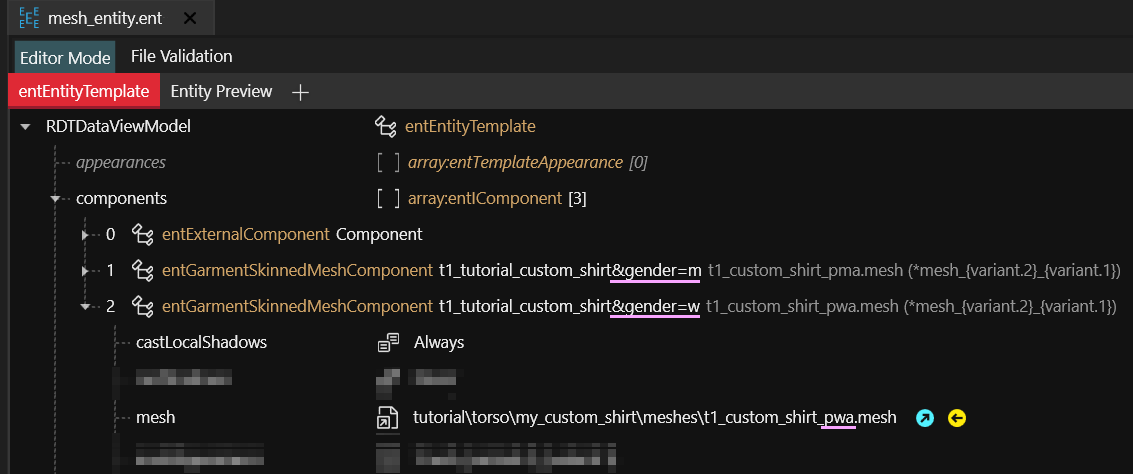Switch to the File Validation tab
The width and height of the screenshot is (1133, 474).
tap(181, 56)
